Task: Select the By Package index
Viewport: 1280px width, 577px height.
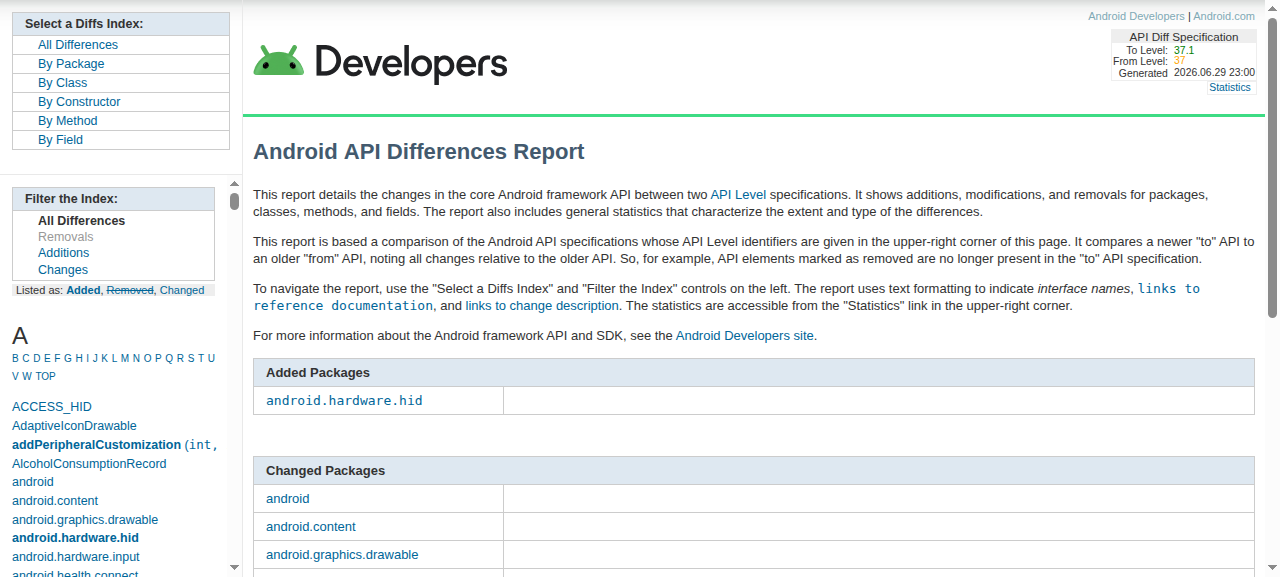Action: [x=71, y=64]
